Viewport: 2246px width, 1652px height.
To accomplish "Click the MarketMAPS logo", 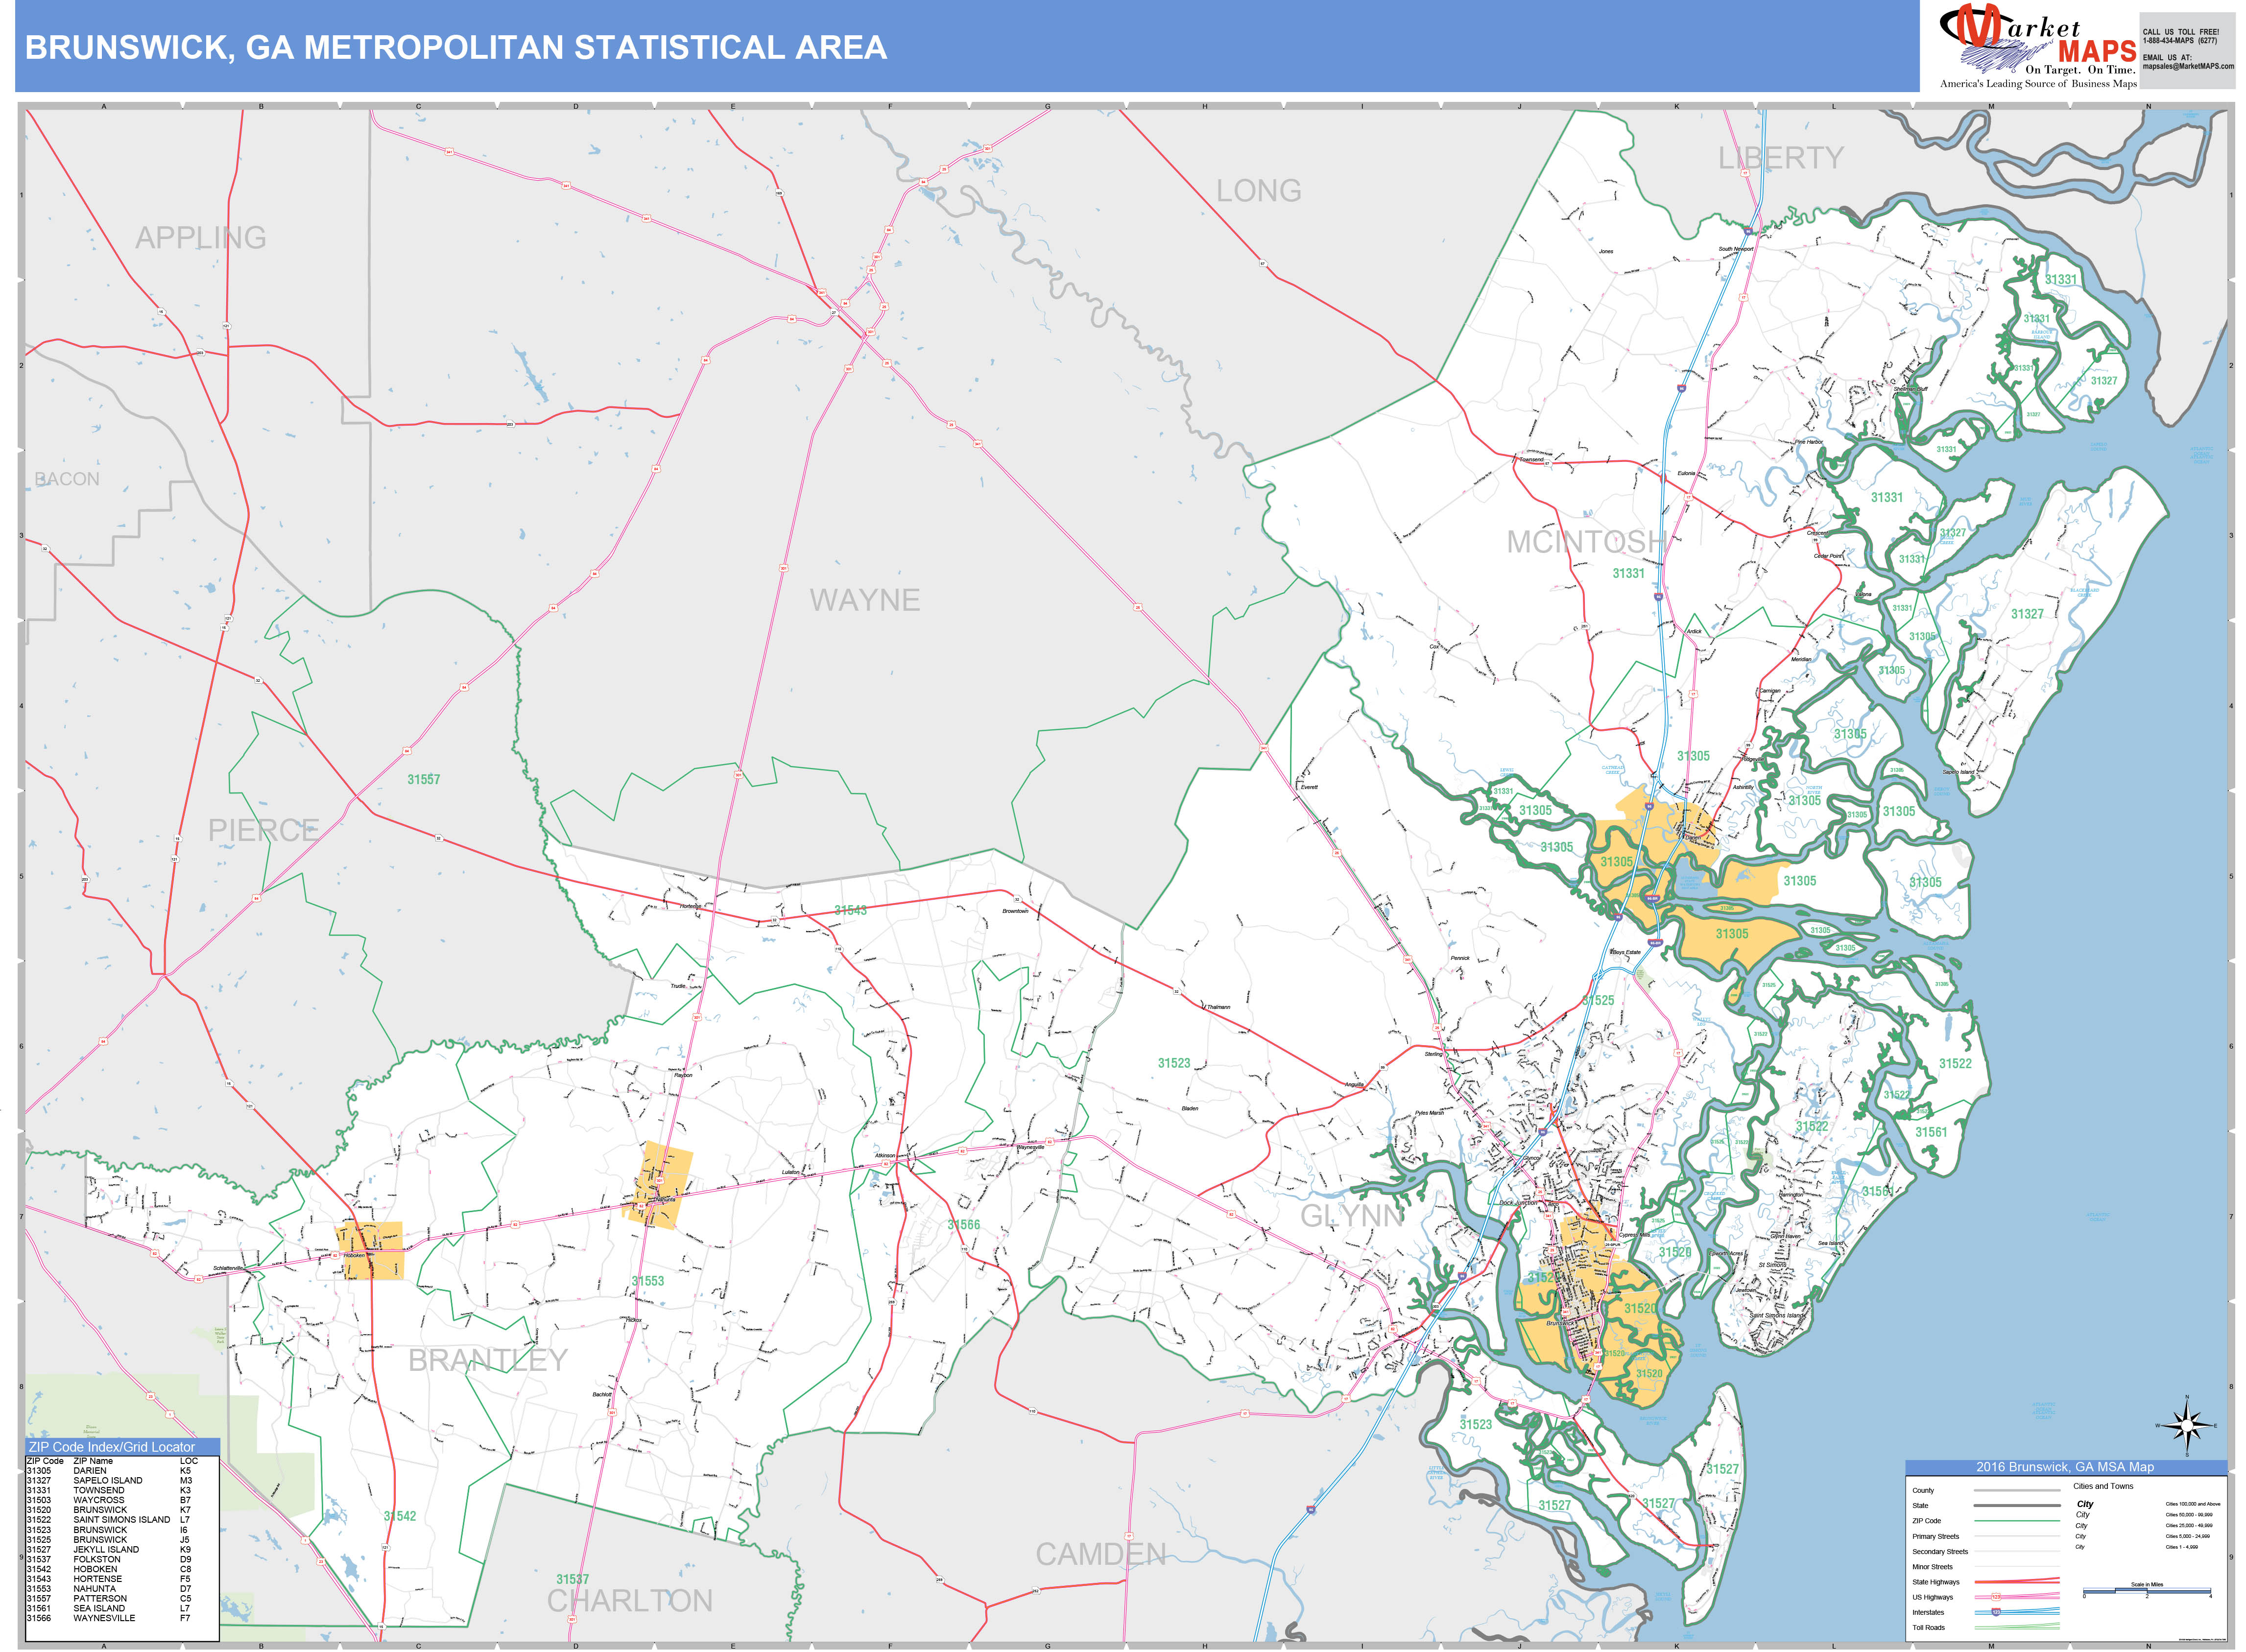I will coord(2046,45).
